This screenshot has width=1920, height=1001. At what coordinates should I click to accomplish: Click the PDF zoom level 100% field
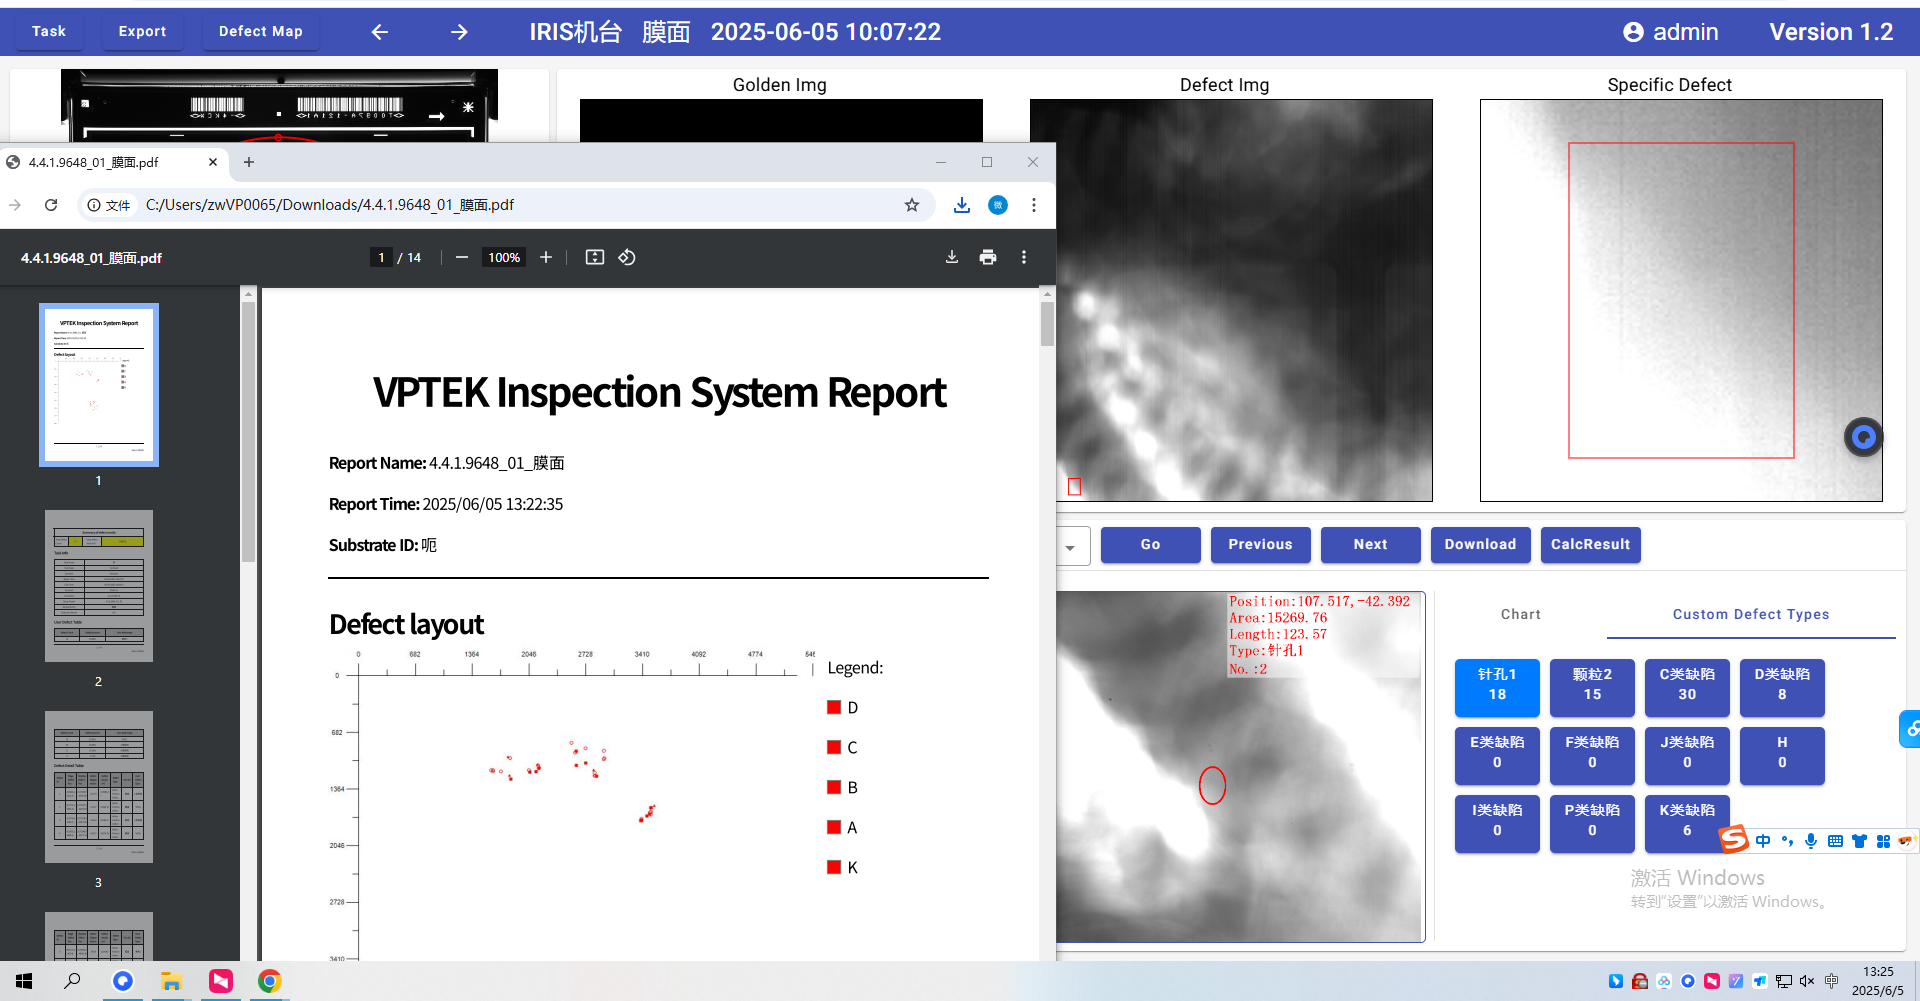pyautogui.click(x=504, y=257)
